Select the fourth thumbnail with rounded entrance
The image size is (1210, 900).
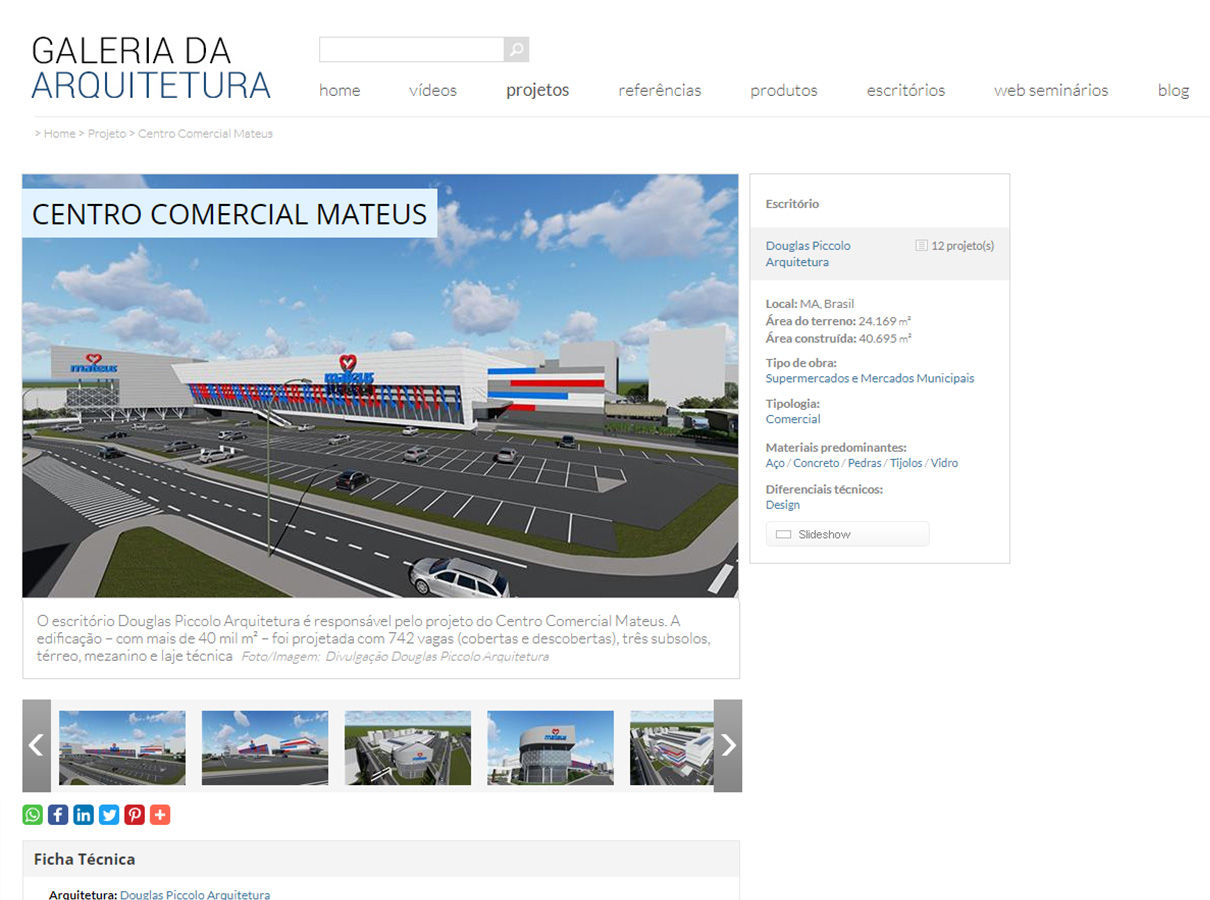coord(551,748)
